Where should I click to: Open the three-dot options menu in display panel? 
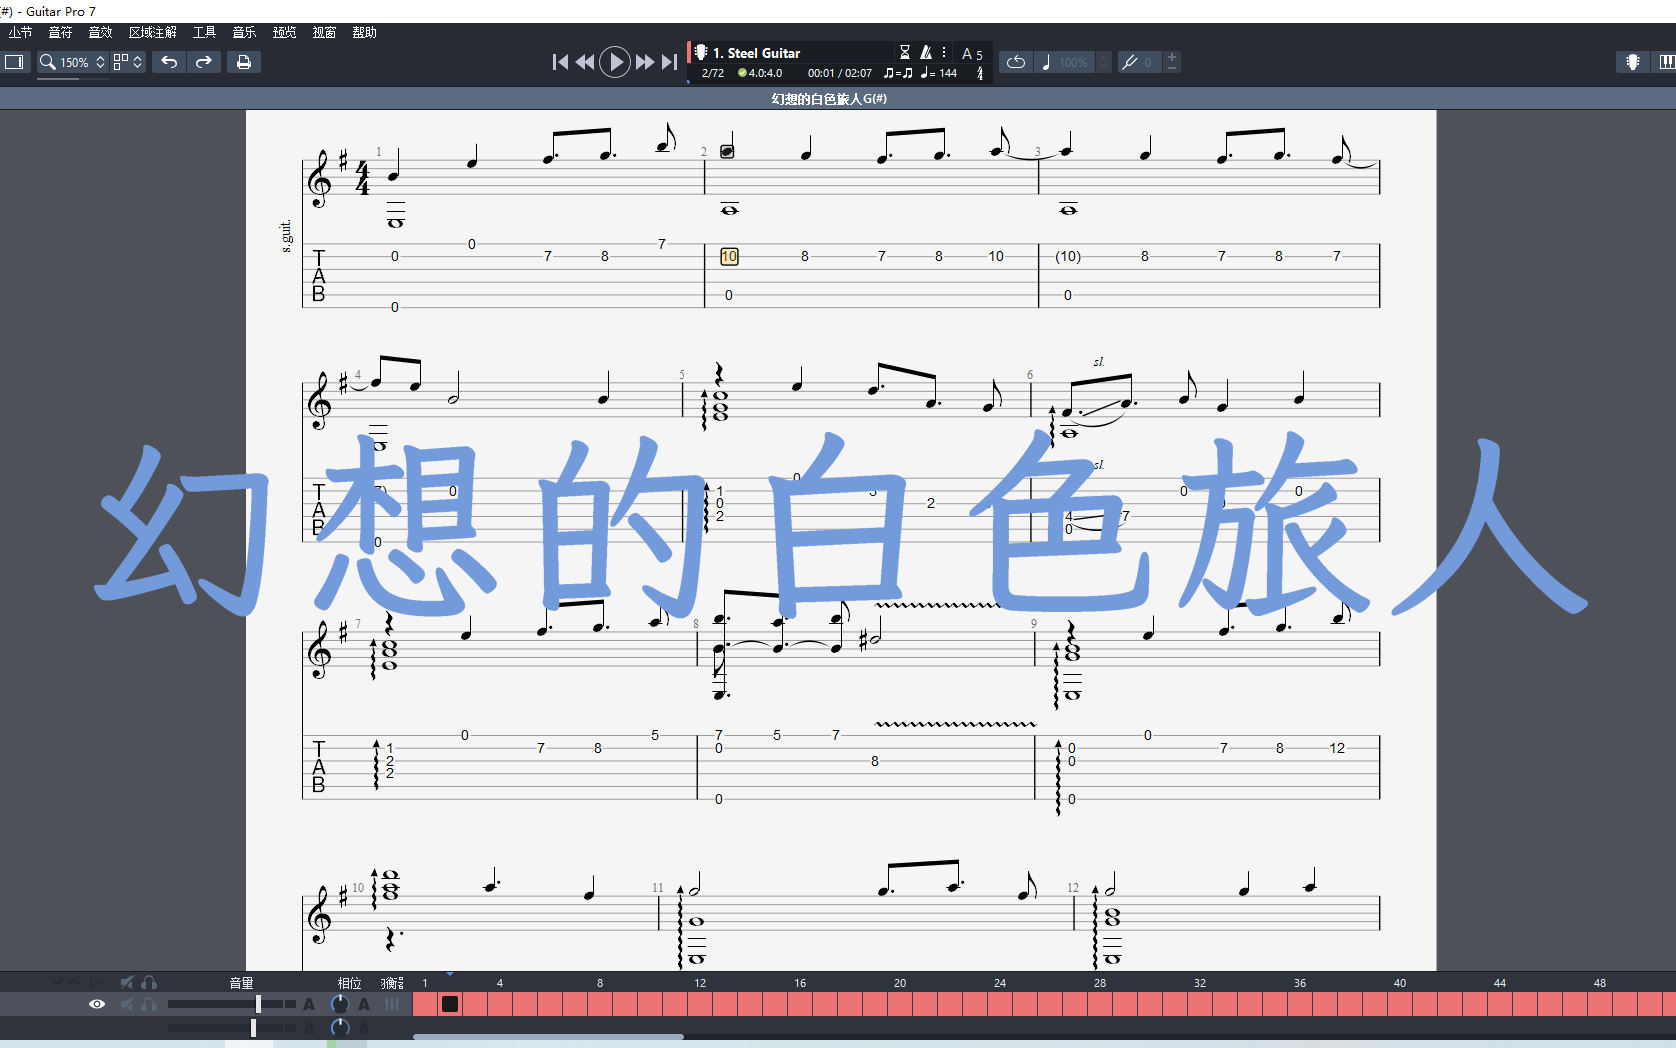944,52
